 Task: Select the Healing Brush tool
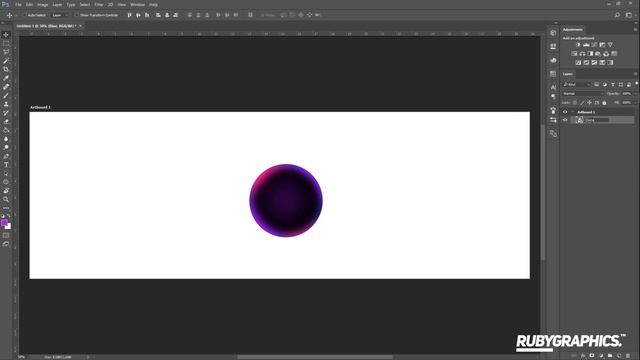6,87
